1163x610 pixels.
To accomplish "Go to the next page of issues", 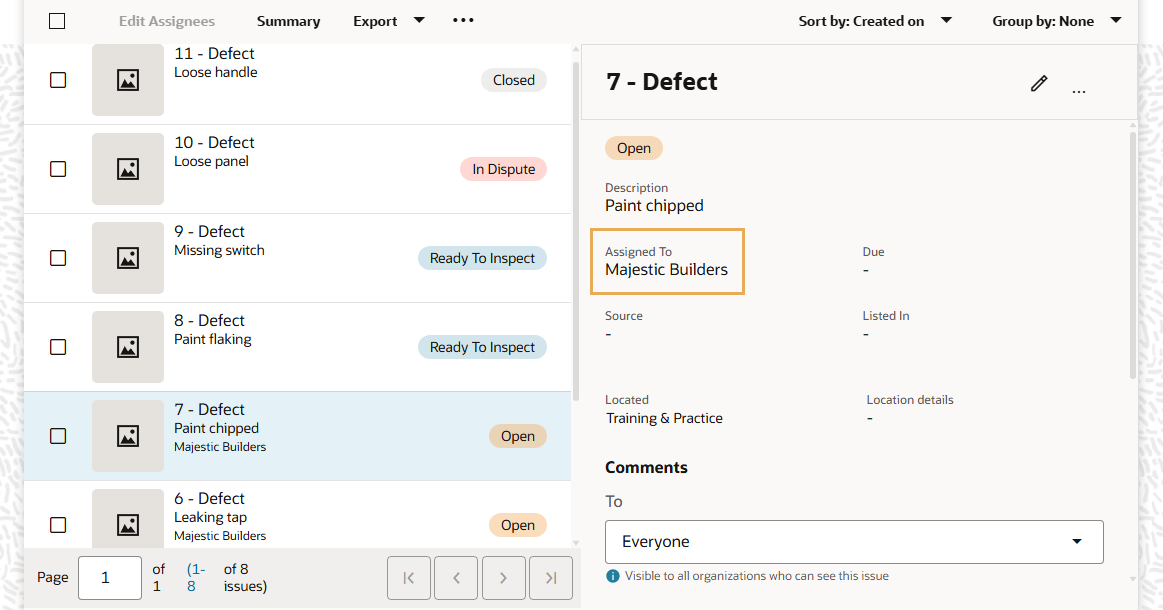I will point(503,578).
